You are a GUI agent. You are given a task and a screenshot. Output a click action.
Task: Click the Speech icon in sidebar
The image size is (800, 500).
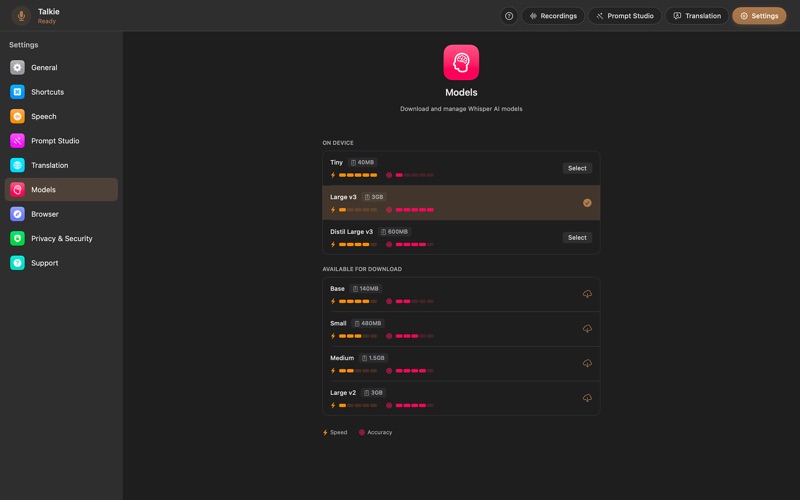pos(17,116)
